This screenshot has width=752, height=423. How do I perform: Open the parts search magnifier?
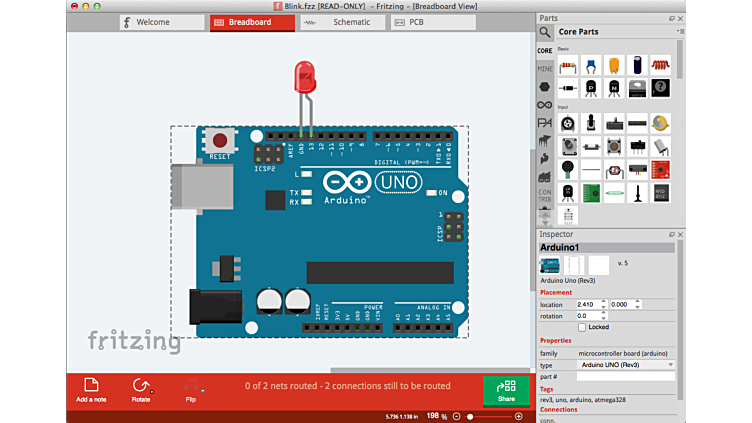click(546, 32)
